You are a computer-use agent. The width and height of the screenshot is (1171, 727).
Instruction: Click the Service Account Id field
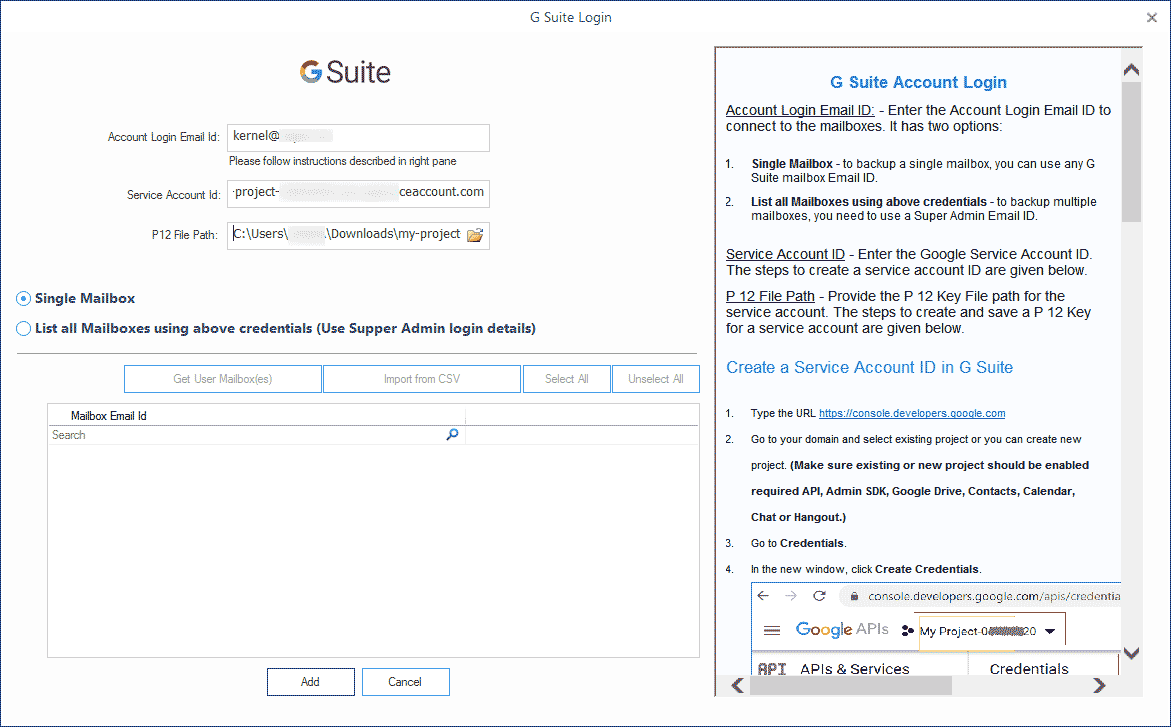(x=358, y=194)
